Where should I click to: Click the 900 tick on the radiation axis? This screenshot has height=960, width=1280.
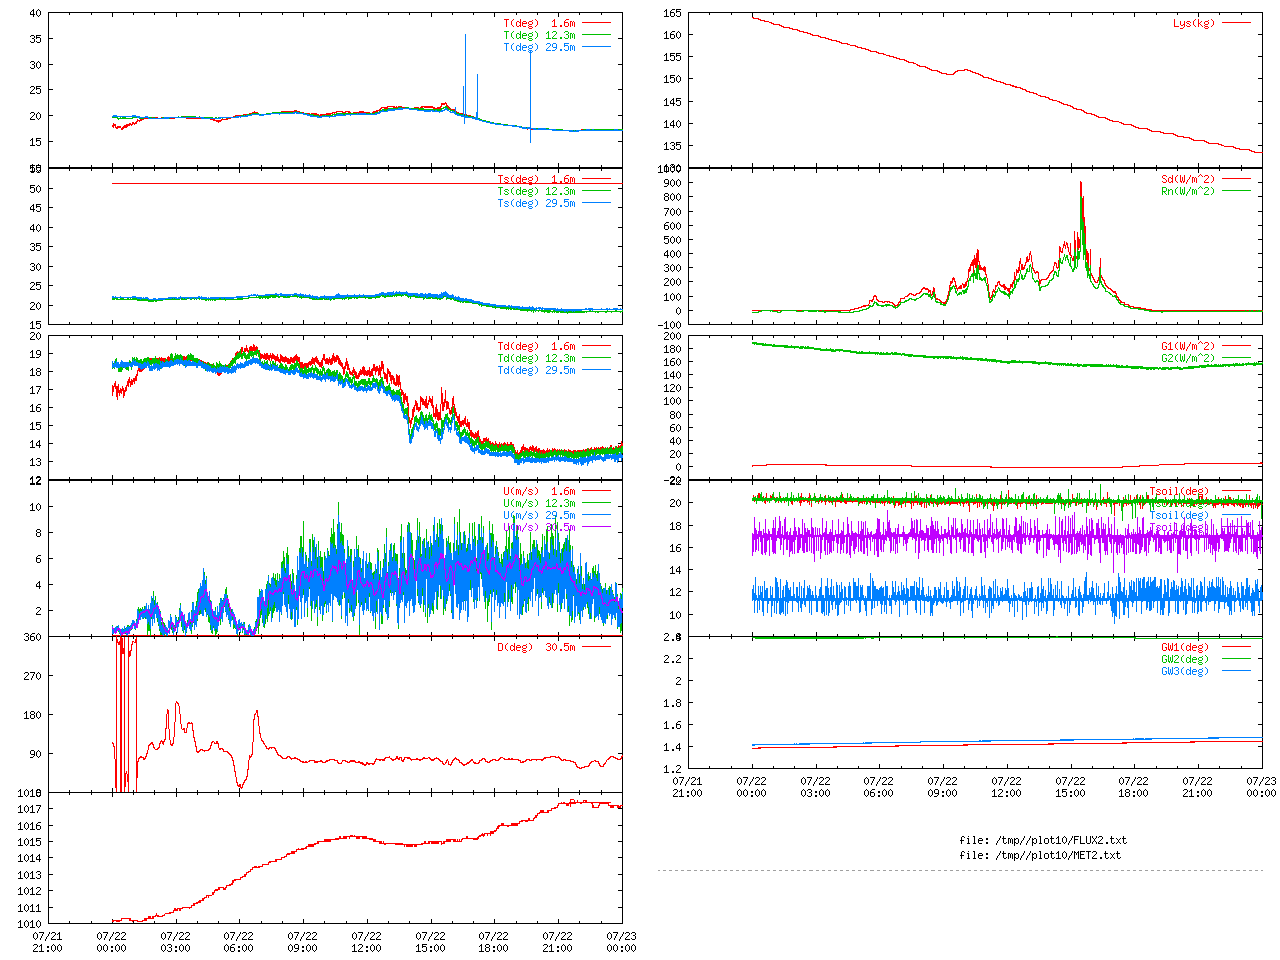tap(673, 183)
